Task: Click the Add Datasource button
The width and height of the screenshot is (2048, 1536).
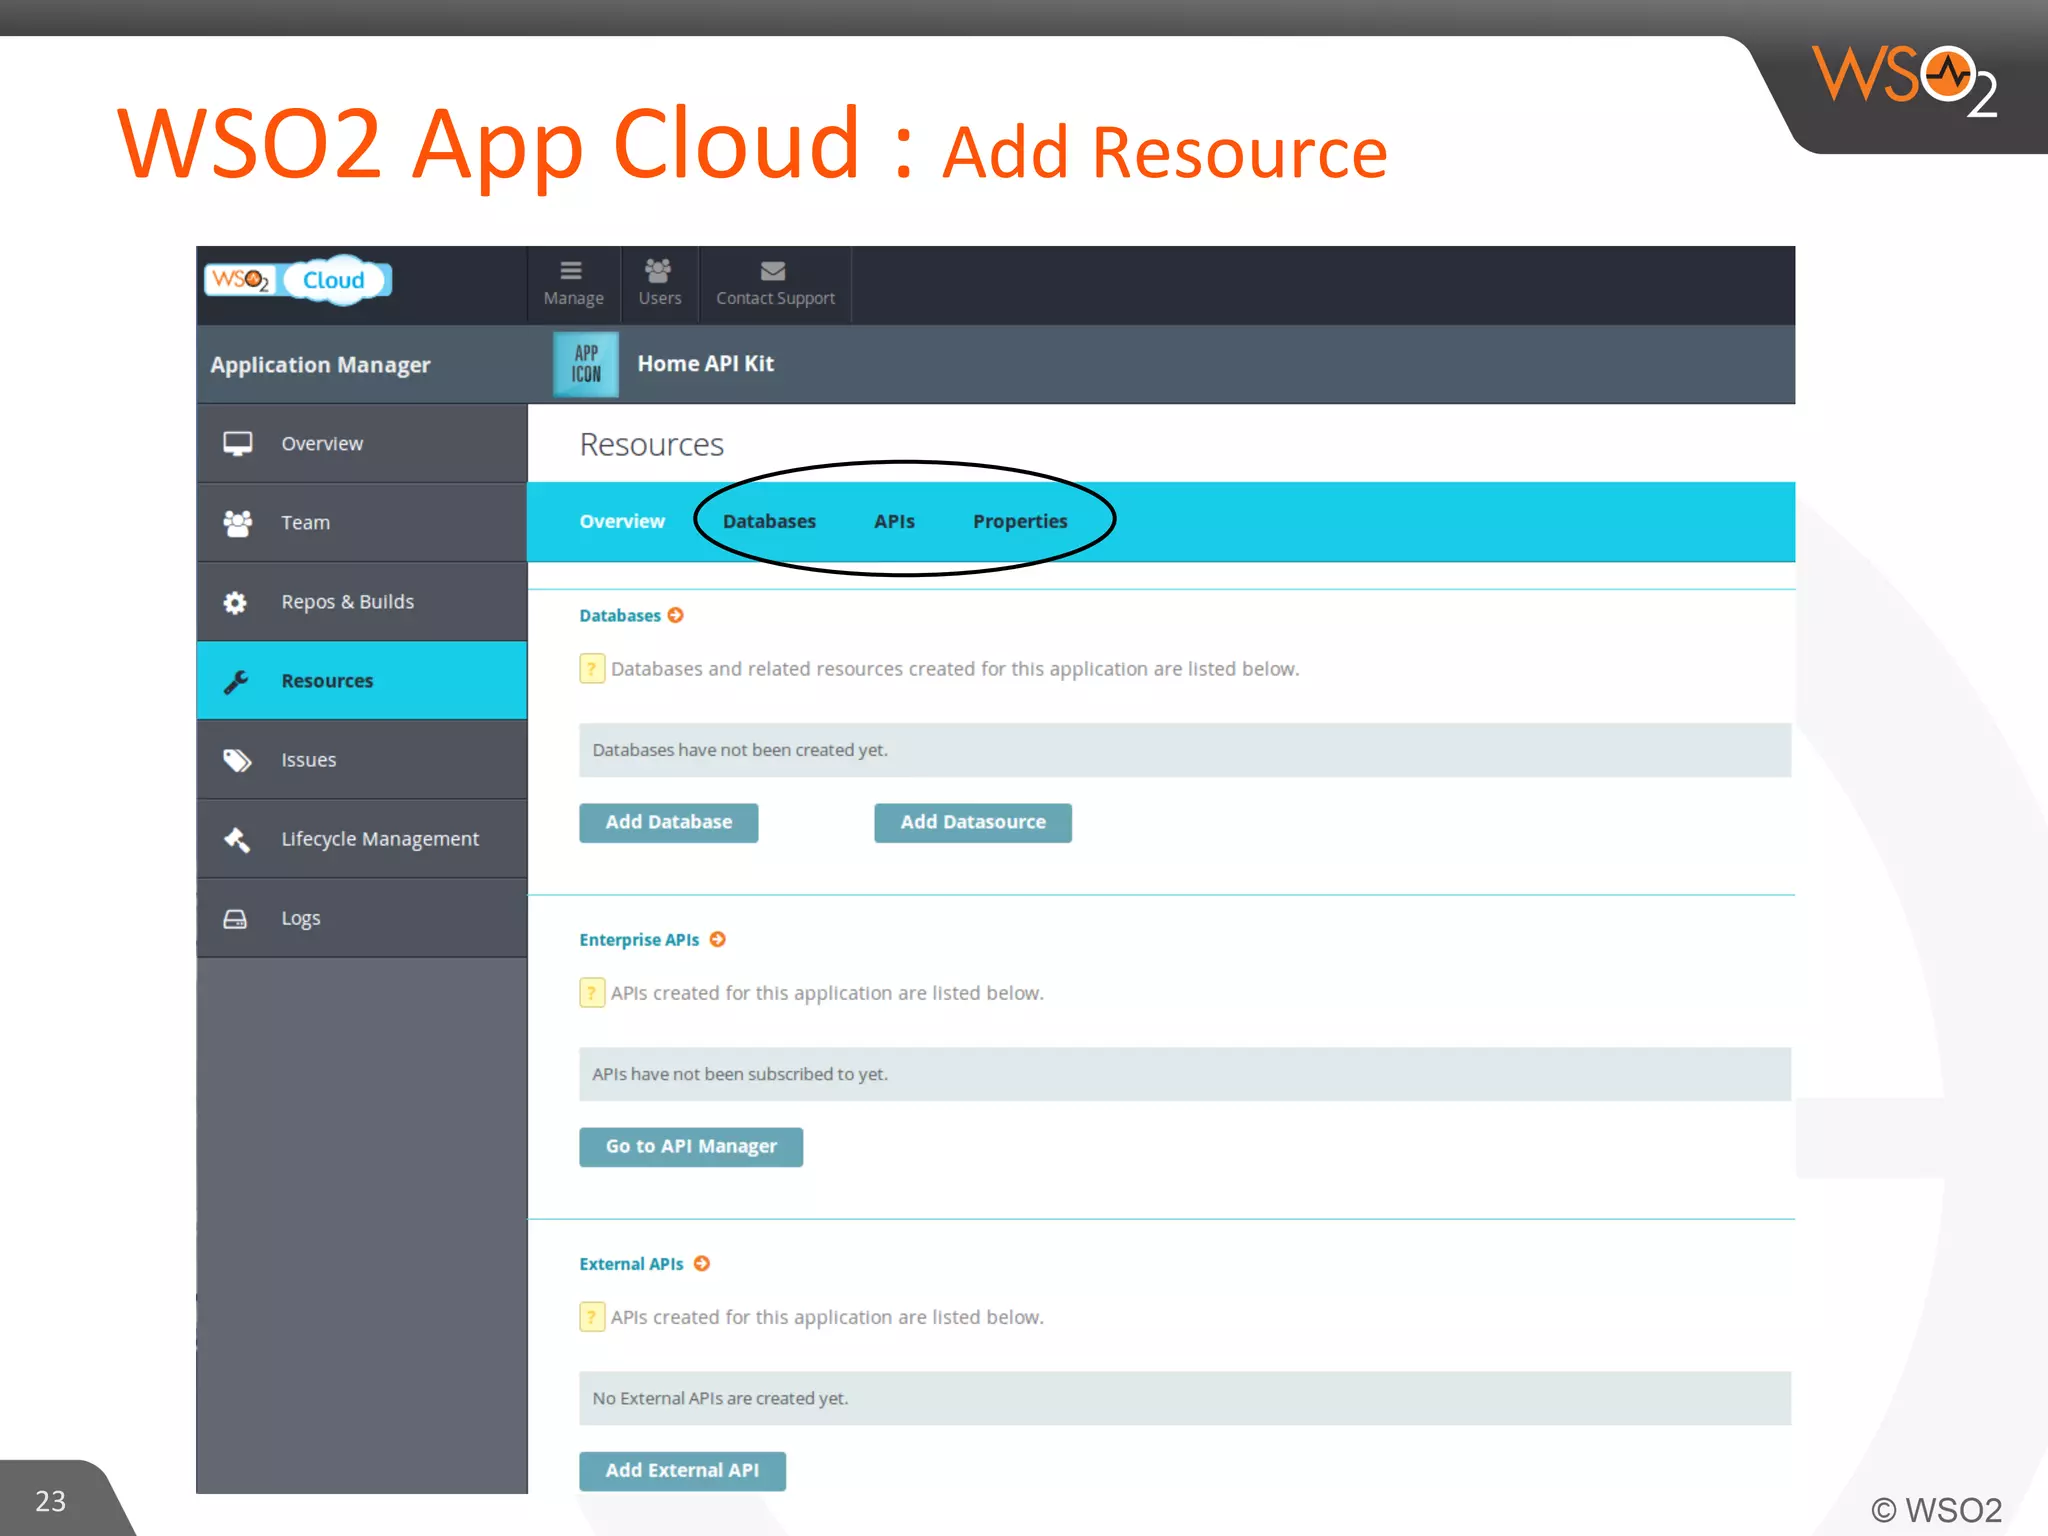Action: (x=973, y=822)
